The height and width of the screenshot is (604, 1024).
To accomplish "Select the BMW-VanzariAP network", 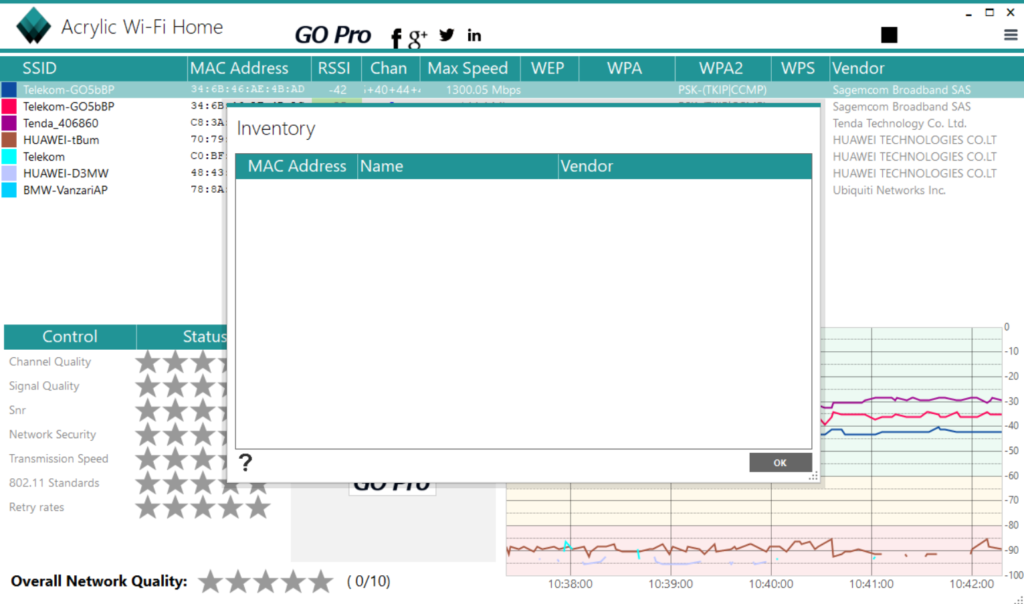I will (x=65, y=190).
